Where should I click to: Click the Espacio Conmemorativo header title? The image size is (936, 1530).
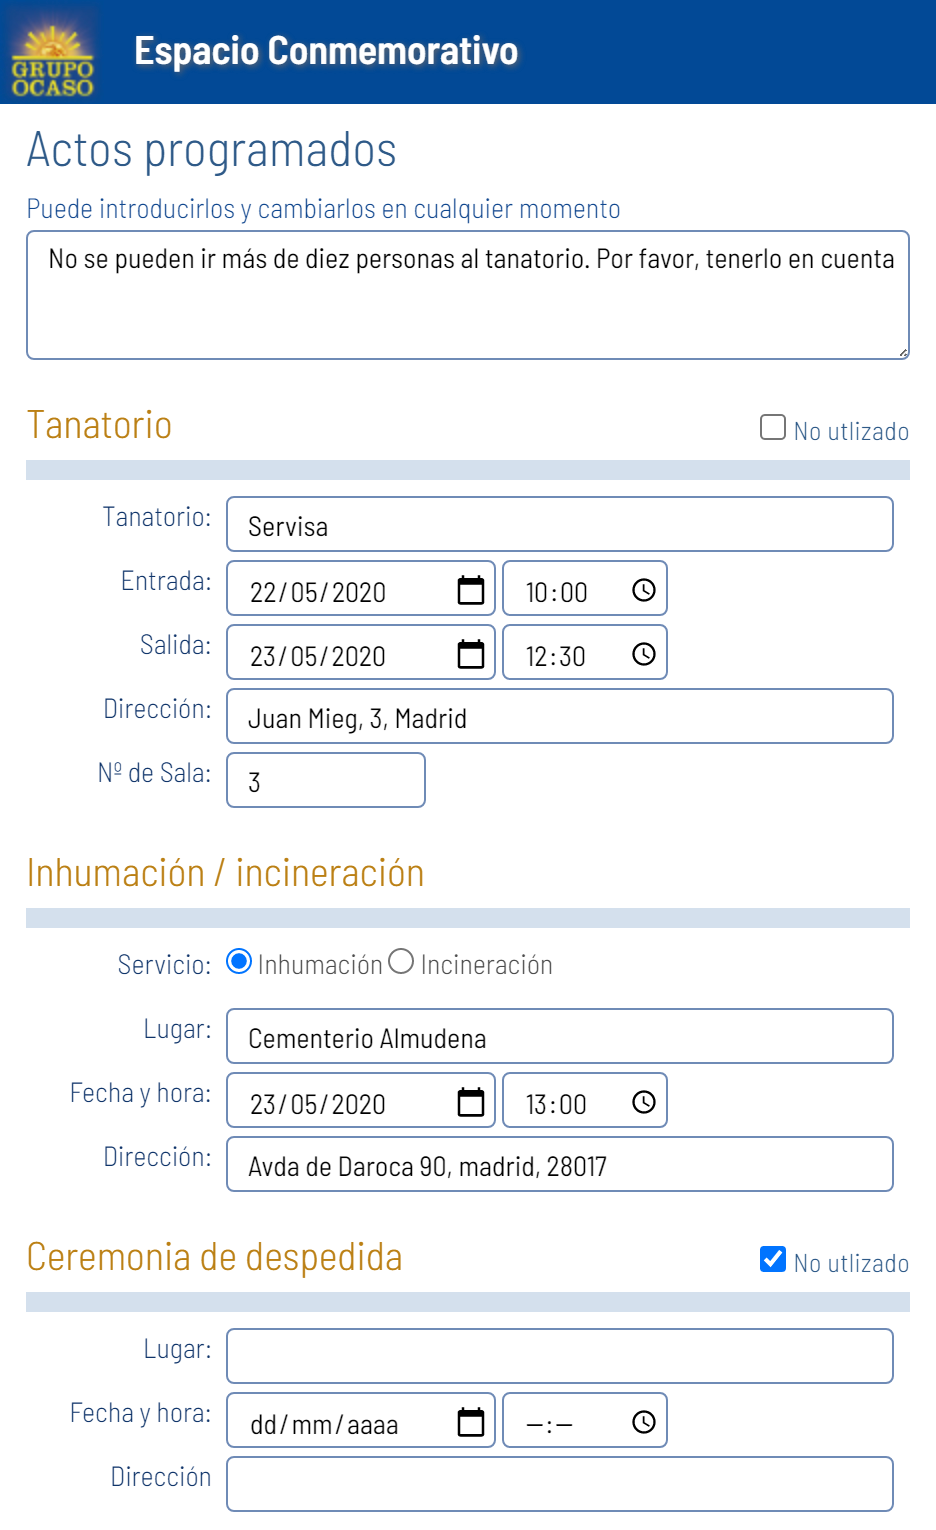click(326, 51)
